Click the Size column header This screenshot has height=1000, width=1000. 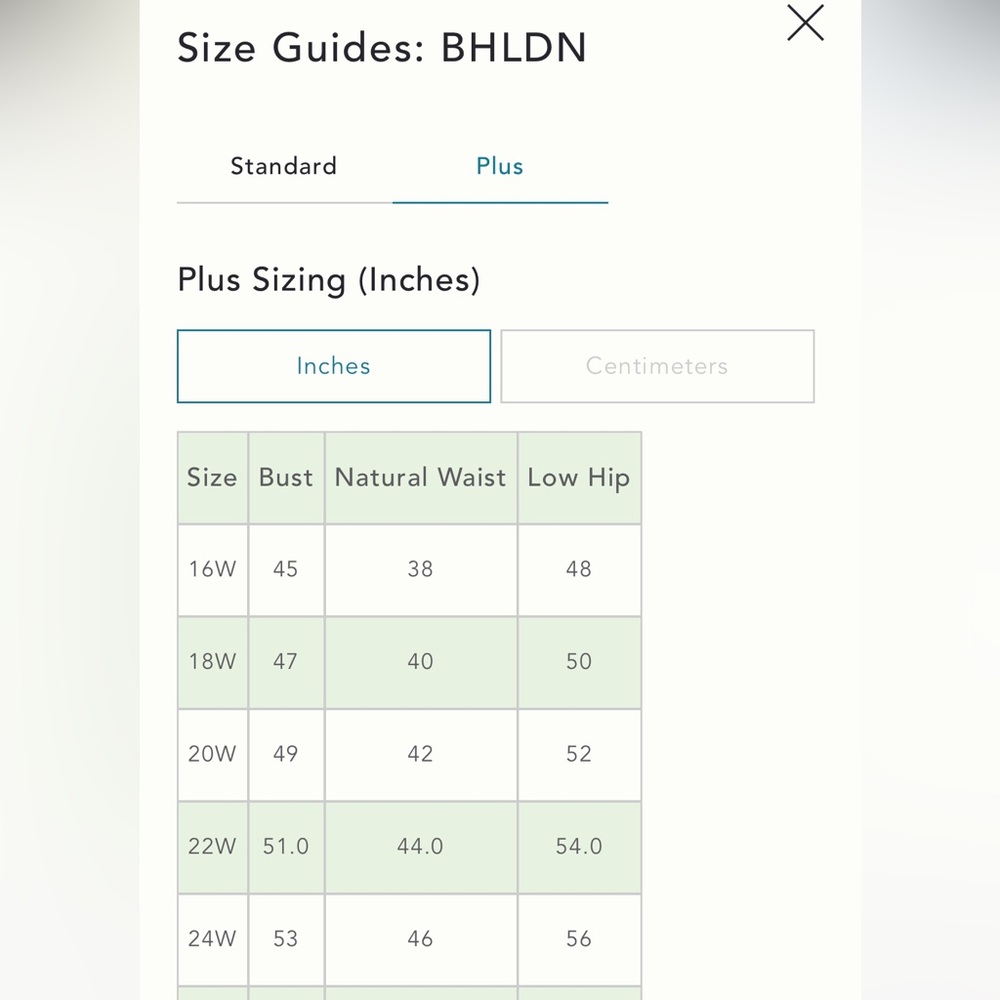coord(212,478)
